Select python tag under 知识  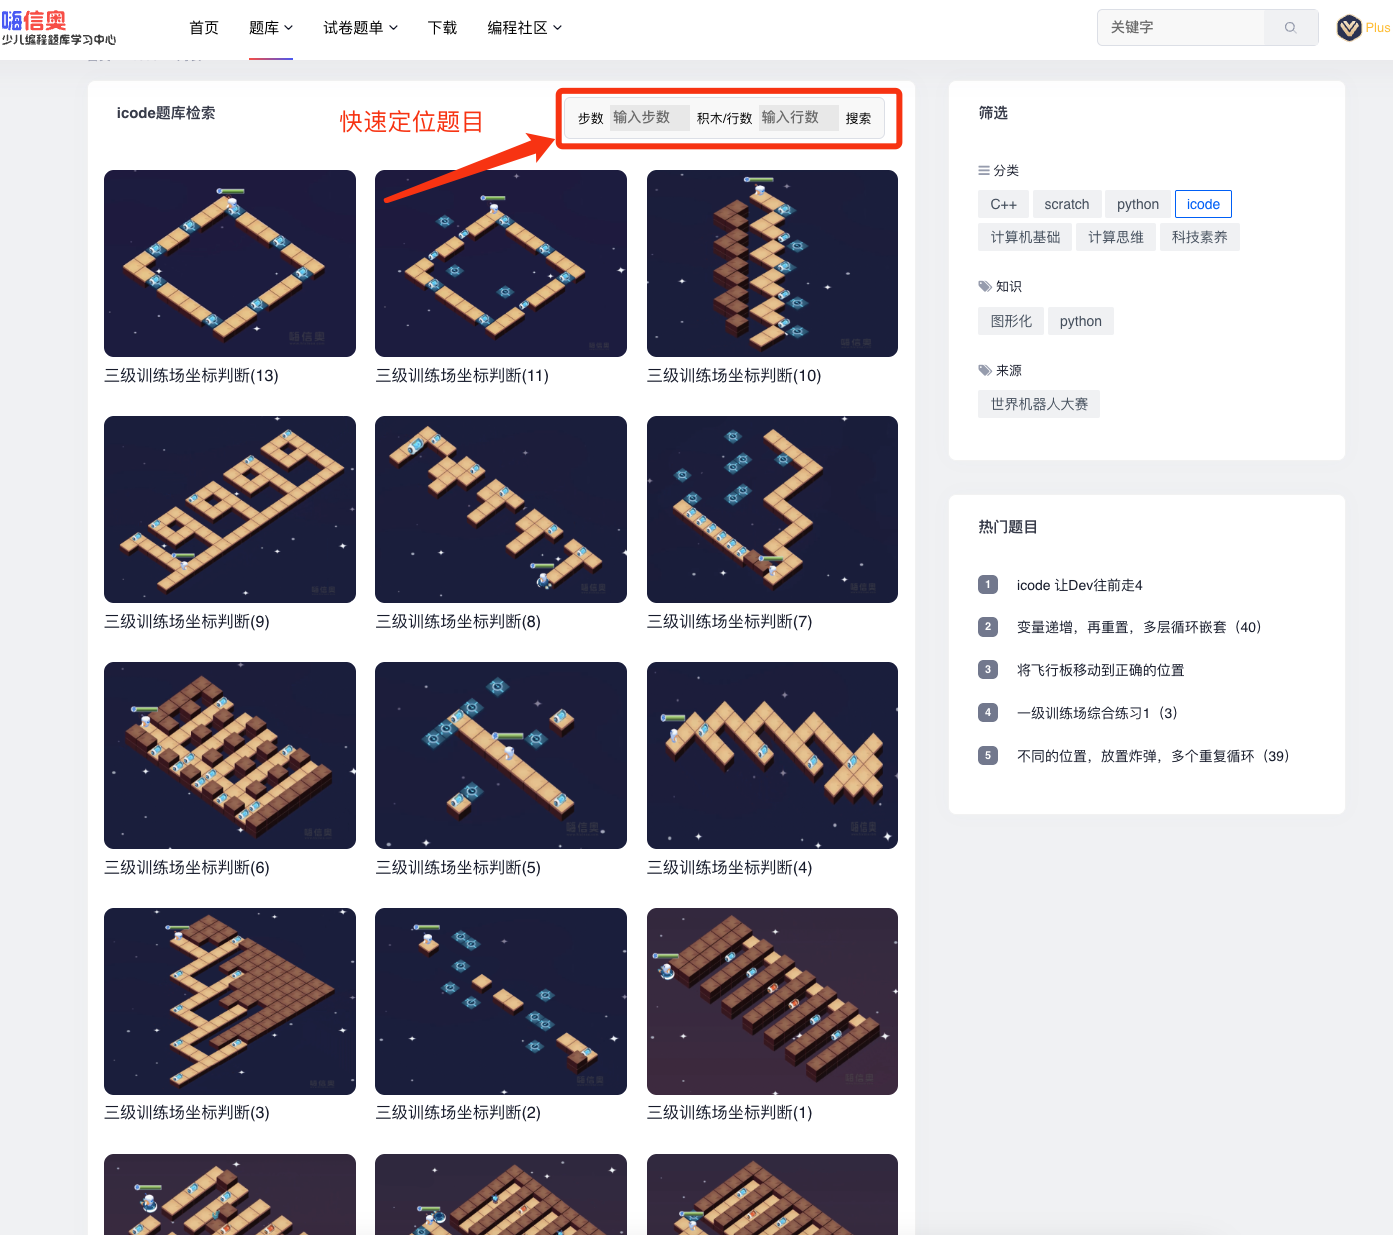tap(1081, 321)
